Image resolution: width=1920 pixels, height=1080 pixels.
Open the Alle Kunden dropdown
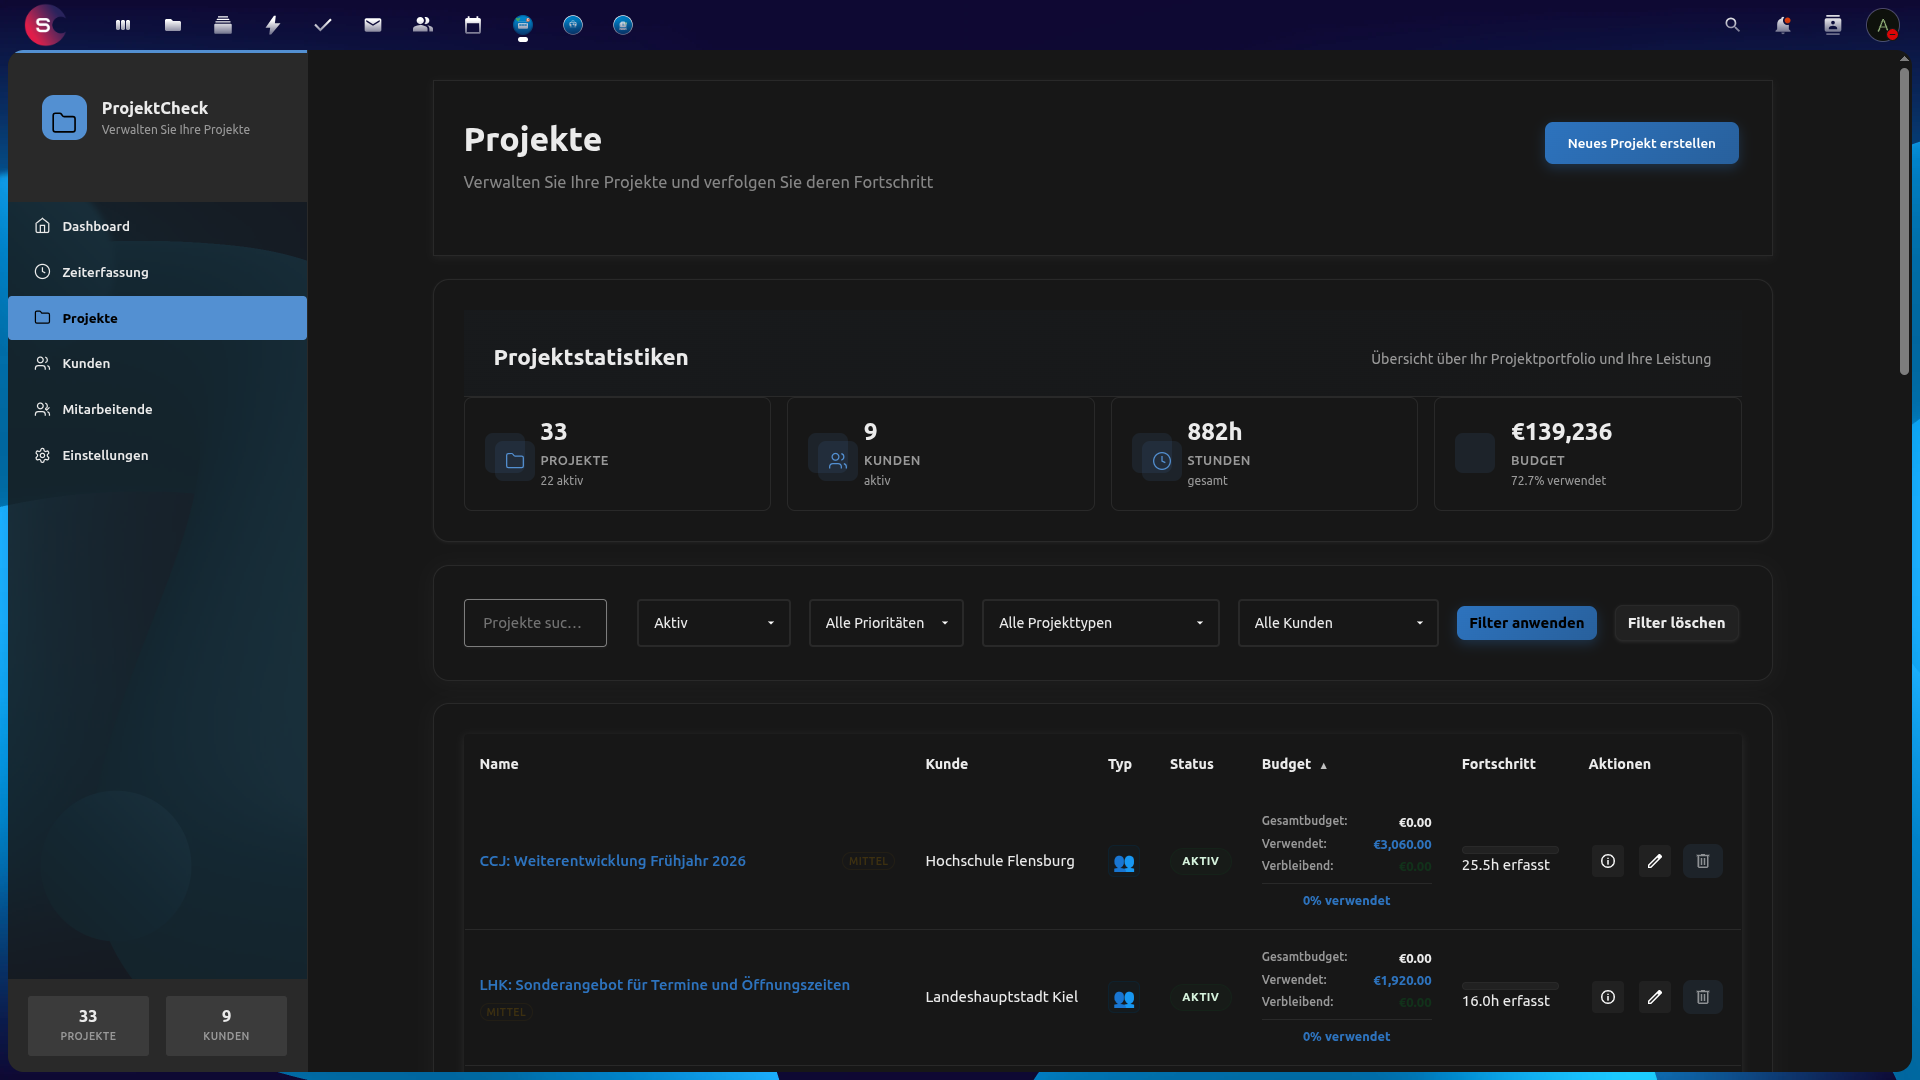1338,622
